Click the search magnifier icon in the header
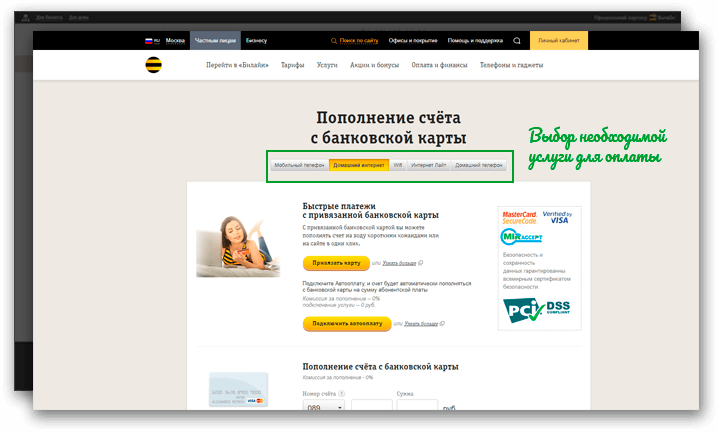 pos(517,41)
